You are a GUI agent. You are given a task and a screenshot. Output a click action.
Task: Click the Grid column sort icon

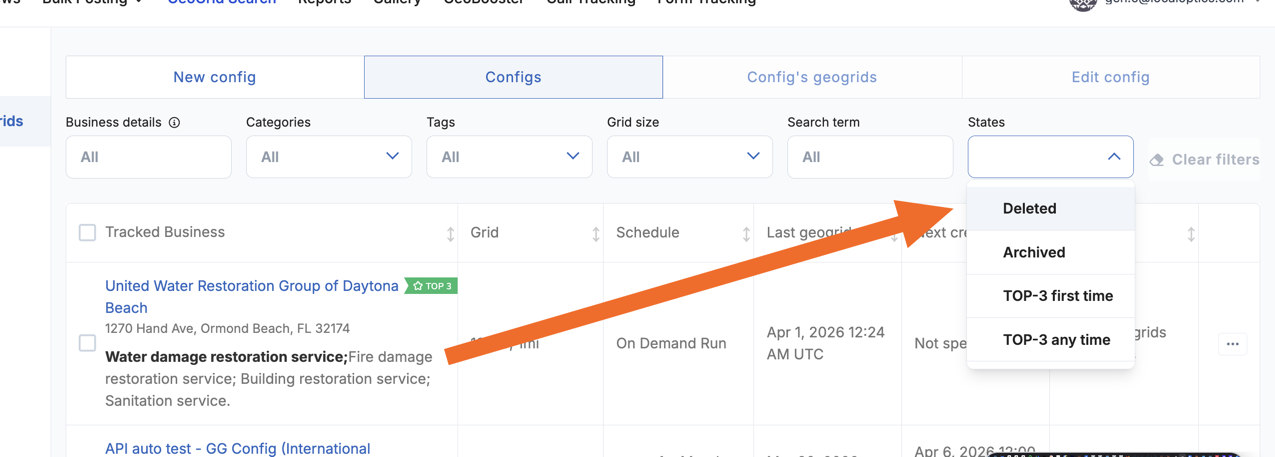pyautogui.click(x=596, y=234)
